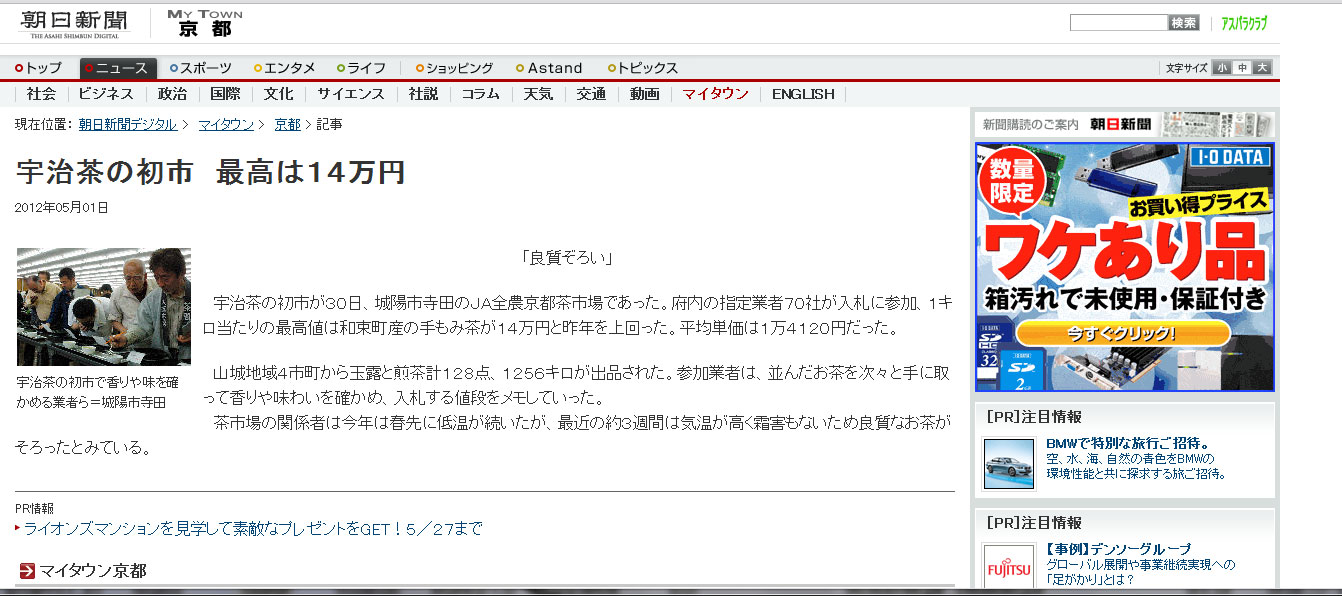Viewport: 1342px width, 596px height.
Task: Select the ニュース main tab
Action: 118,68
